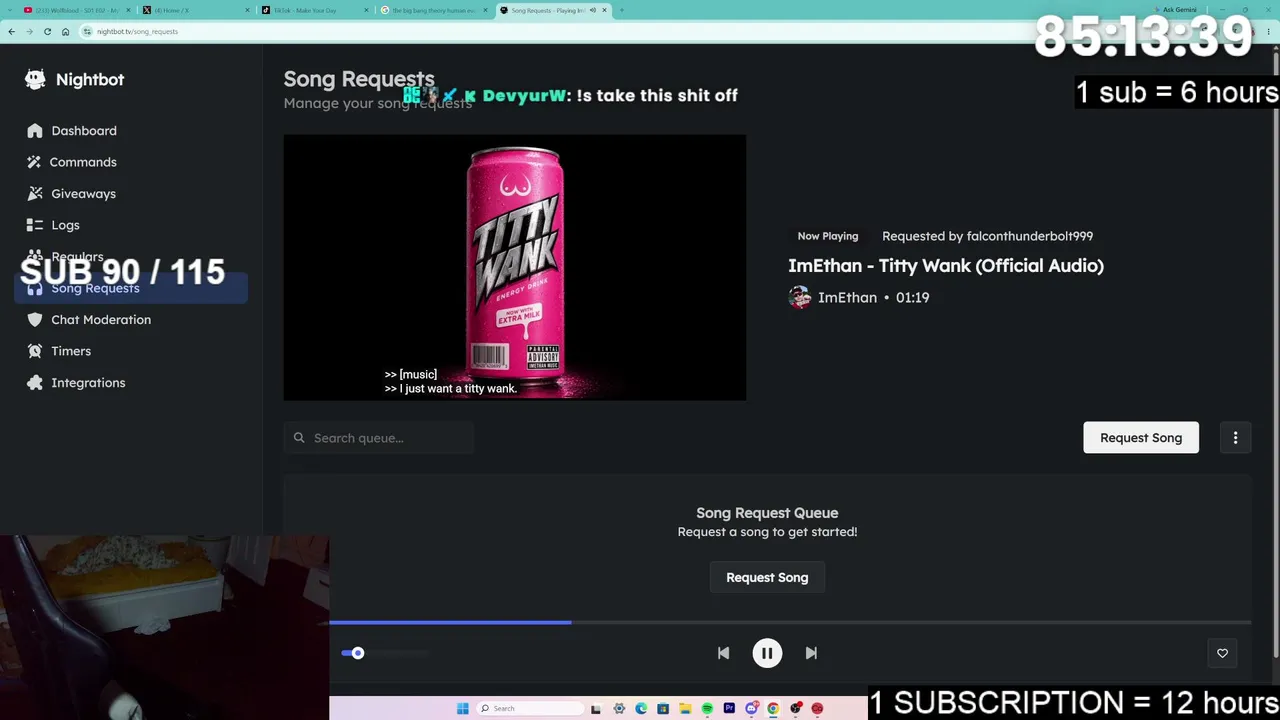Click the song title ImEthan - Titty Wank
Image resolution: width=1280 pixels, height=720 pixels.
[946, 266]
